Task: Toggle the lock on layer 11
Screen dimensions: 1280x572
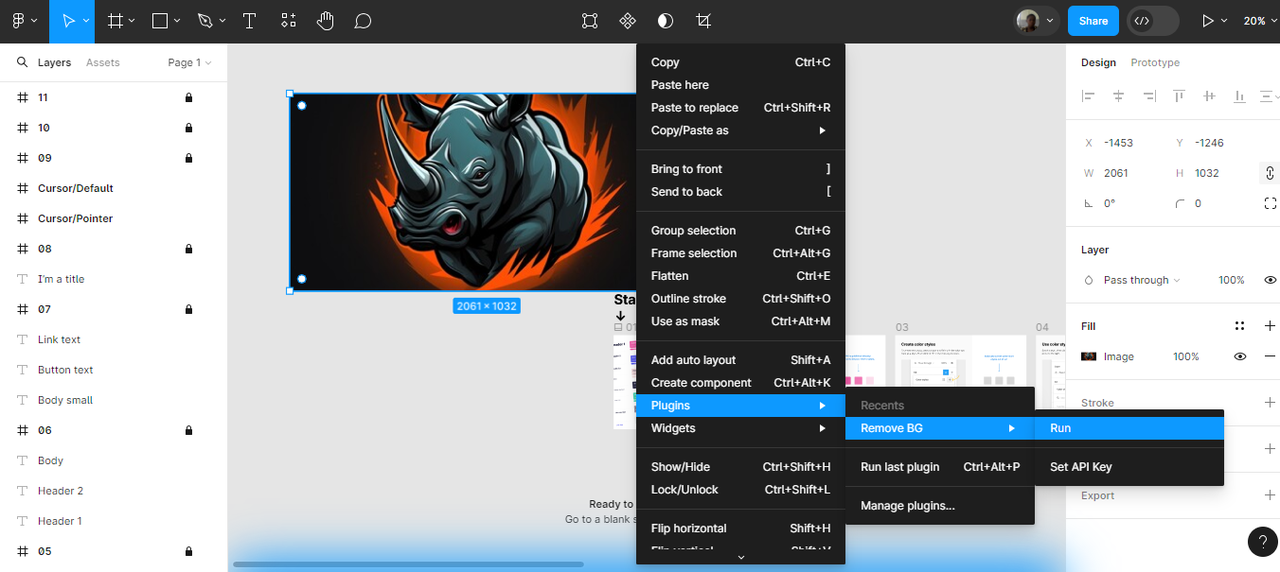Action: click(x=188, y=97)
